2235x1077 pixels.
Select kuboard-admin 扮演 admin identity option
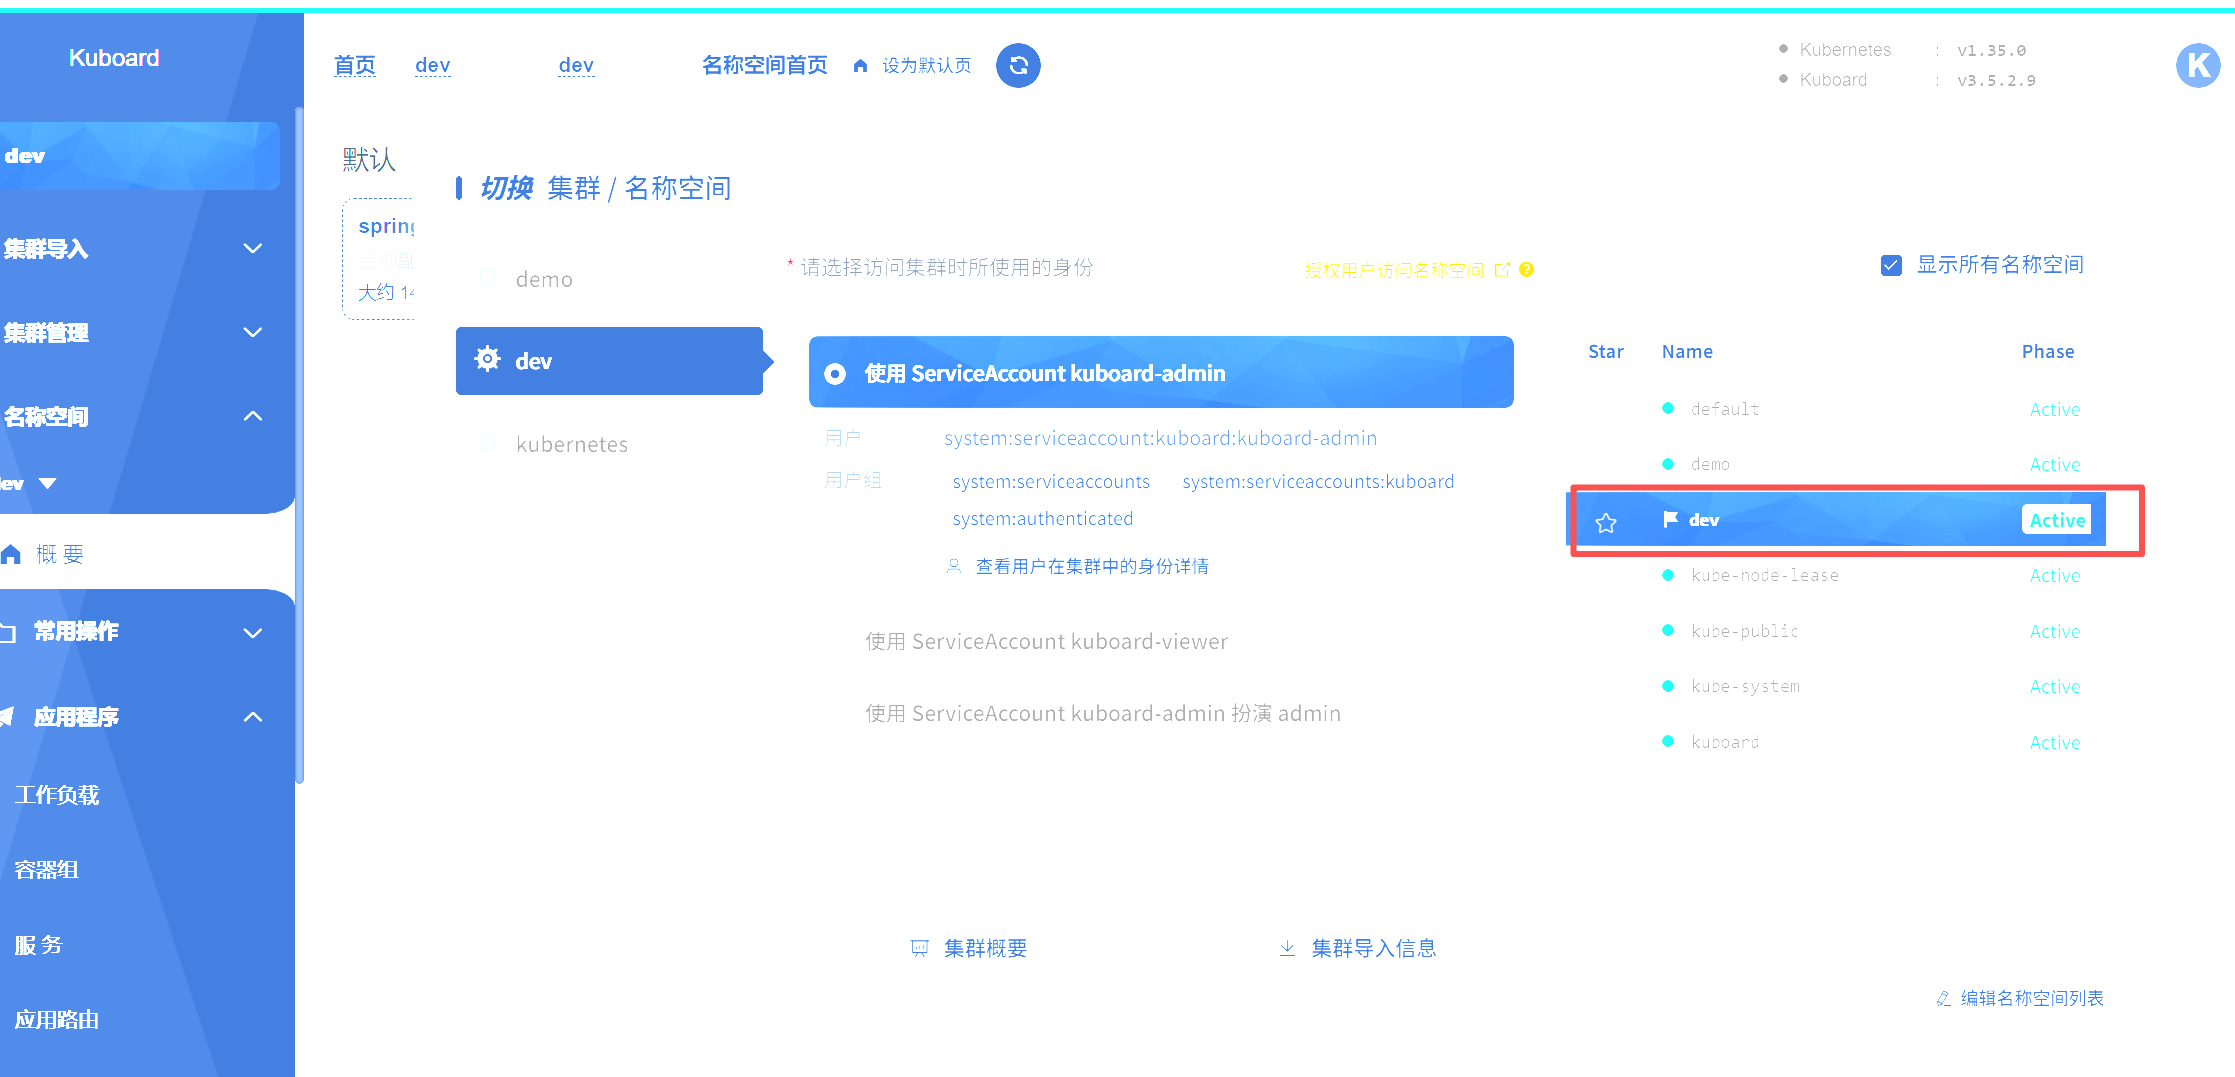[1103, 714]
